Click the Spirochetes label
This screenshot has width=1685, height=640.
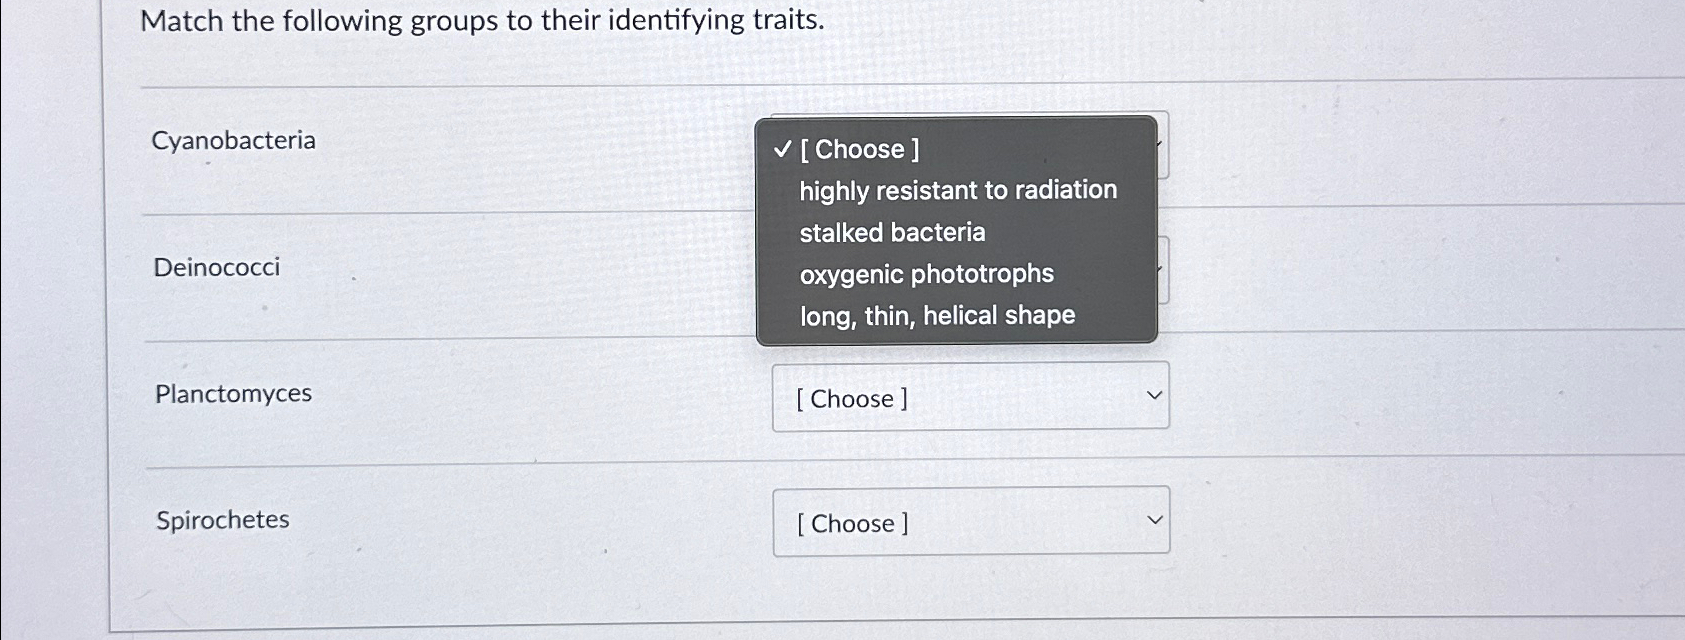pos(222,519)
